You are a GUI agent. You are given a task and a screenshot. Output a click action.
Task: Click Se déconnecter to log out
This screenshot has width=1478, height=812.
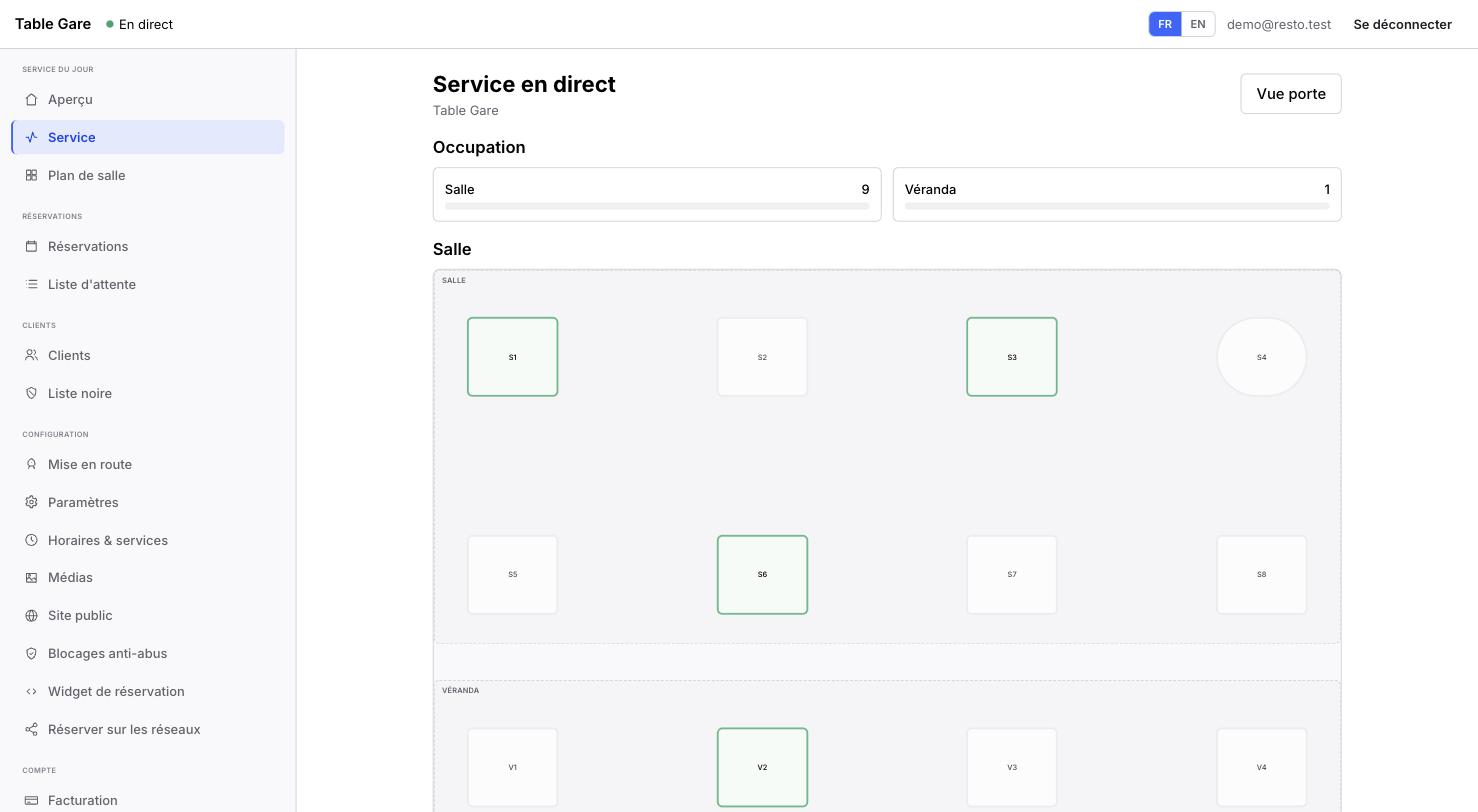(x=1402, y=24)
